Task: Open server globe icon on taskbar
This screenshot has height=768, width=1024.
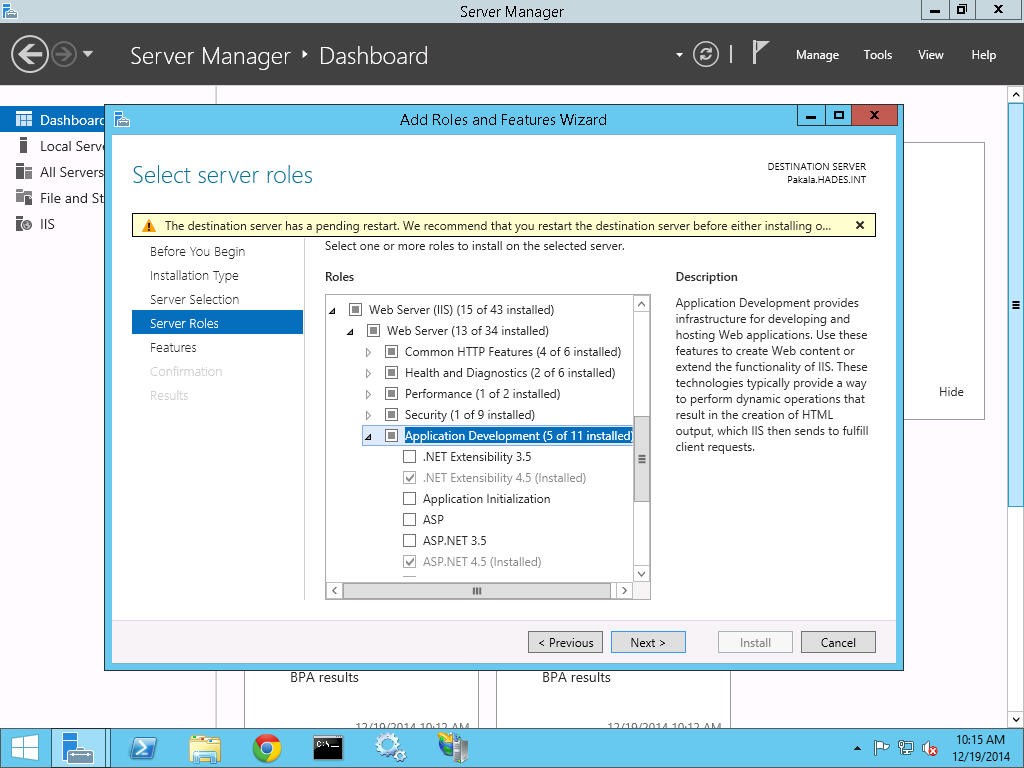Action: tap(453, 748)
